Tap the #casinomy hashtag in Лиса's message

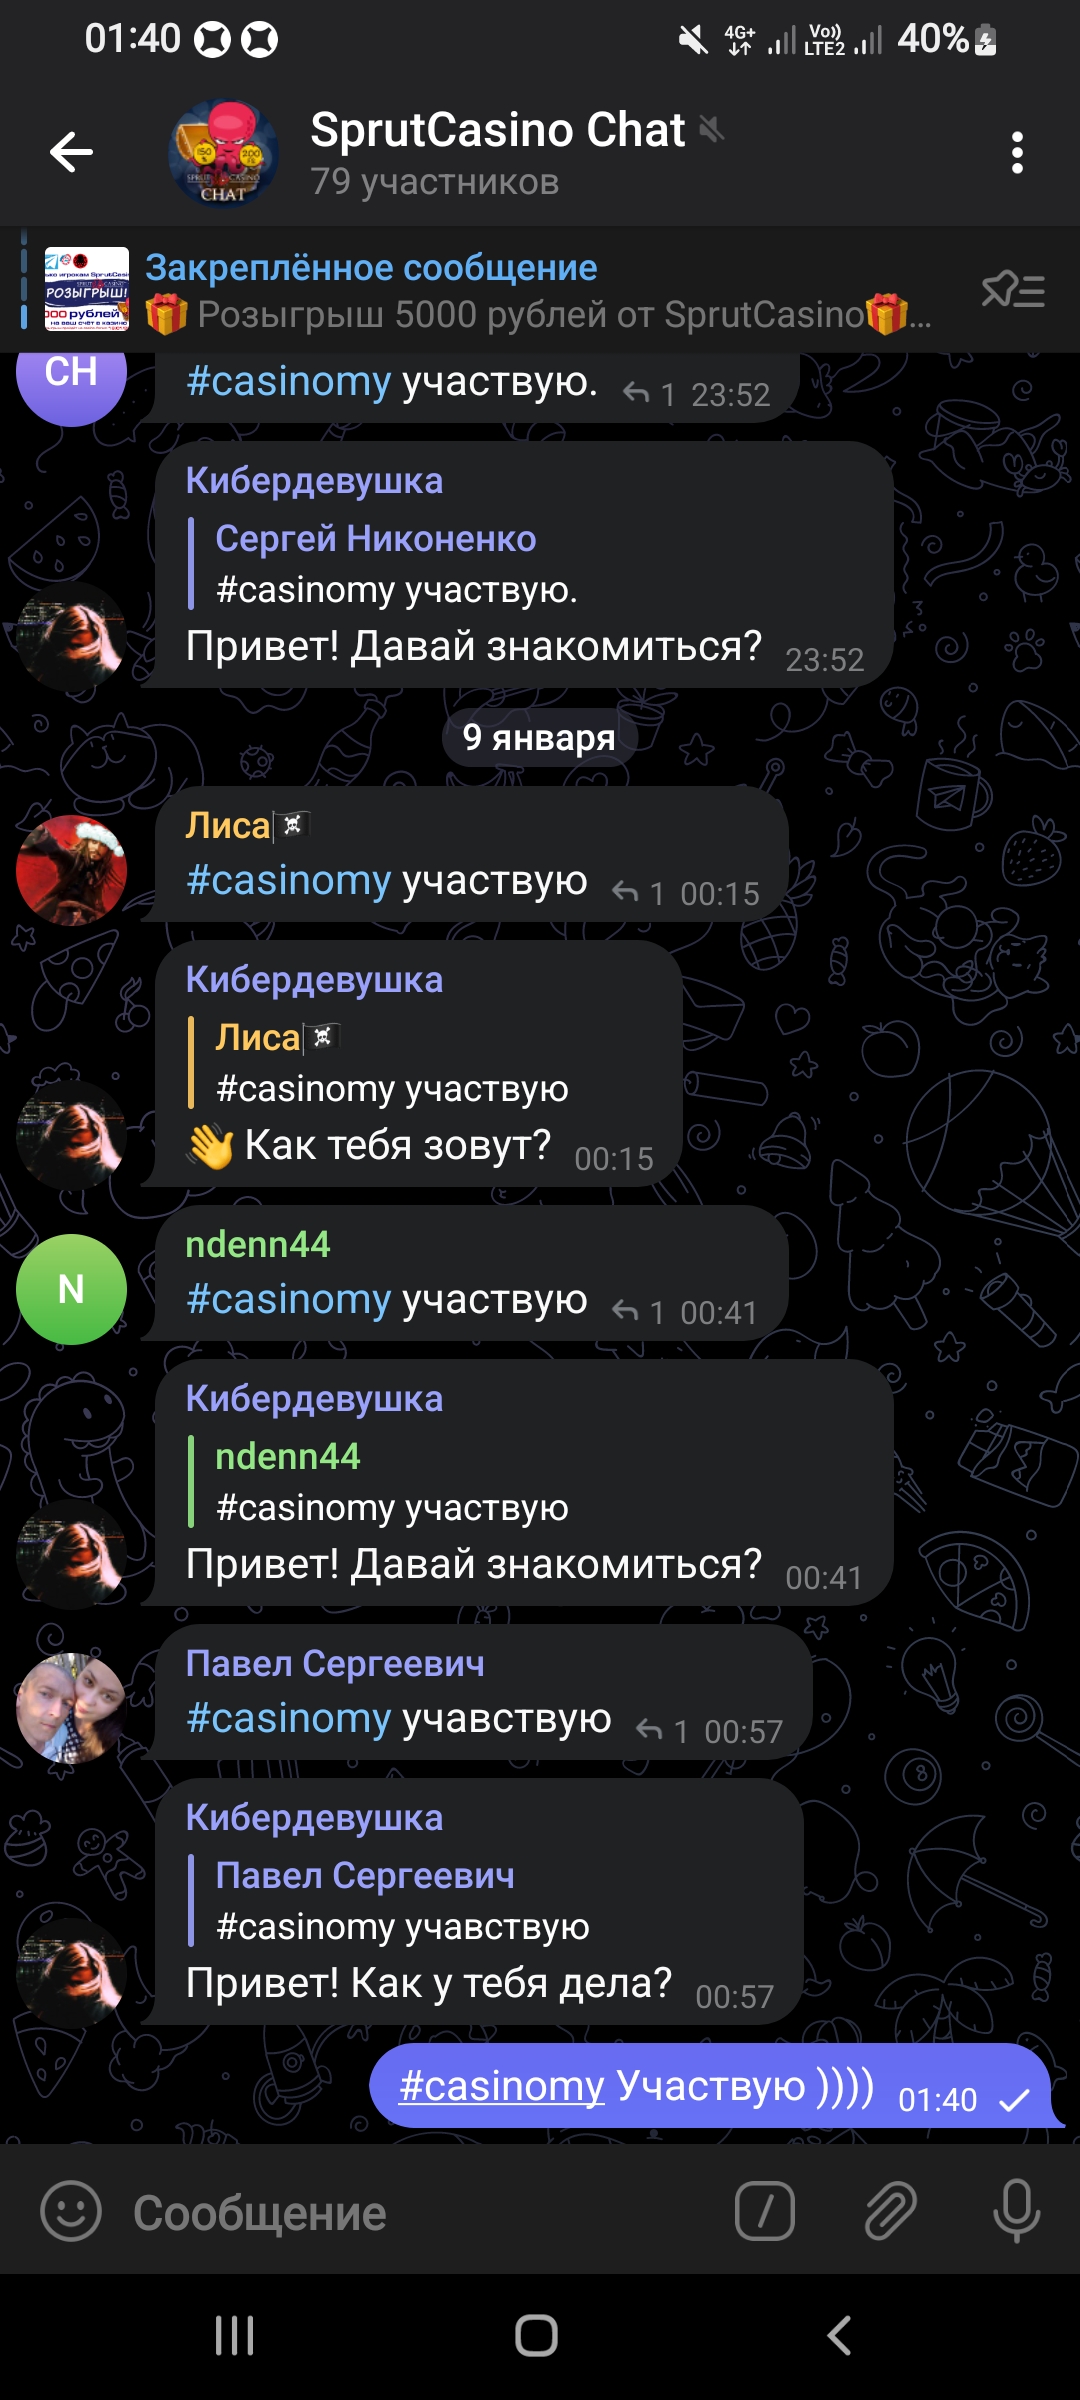click(x=288, y=881)
